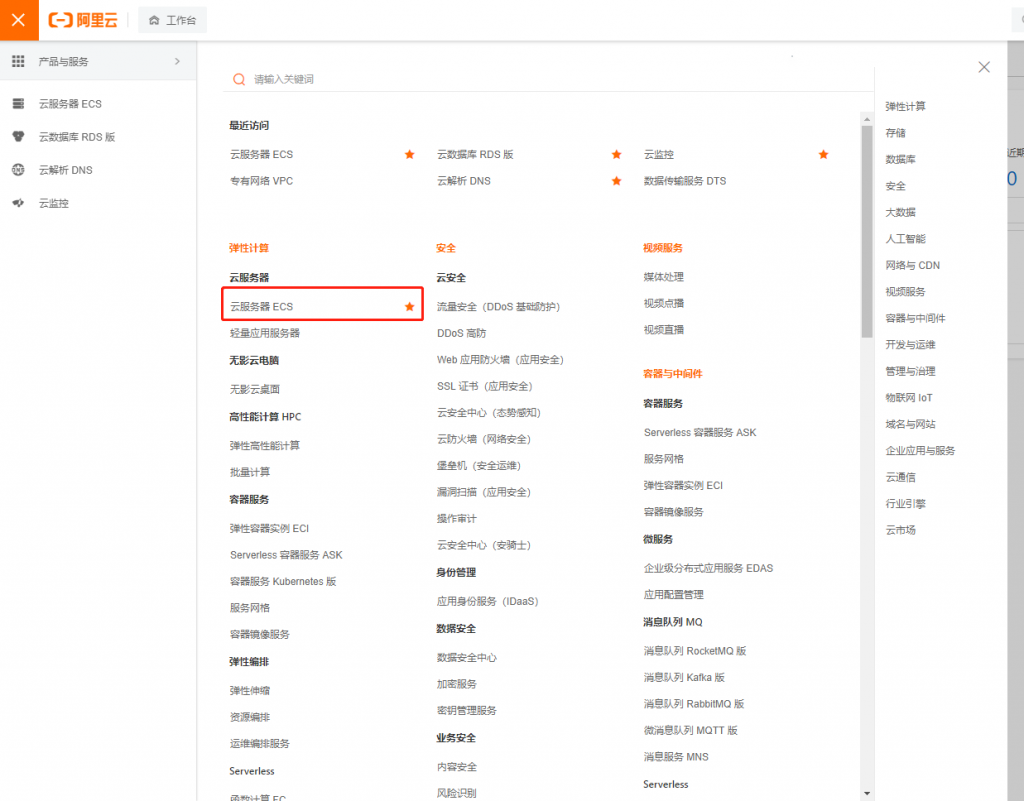This screenshot has height=801, width=1024.
Task: Open 资源编排 link
Action: [x=249, y=717]
